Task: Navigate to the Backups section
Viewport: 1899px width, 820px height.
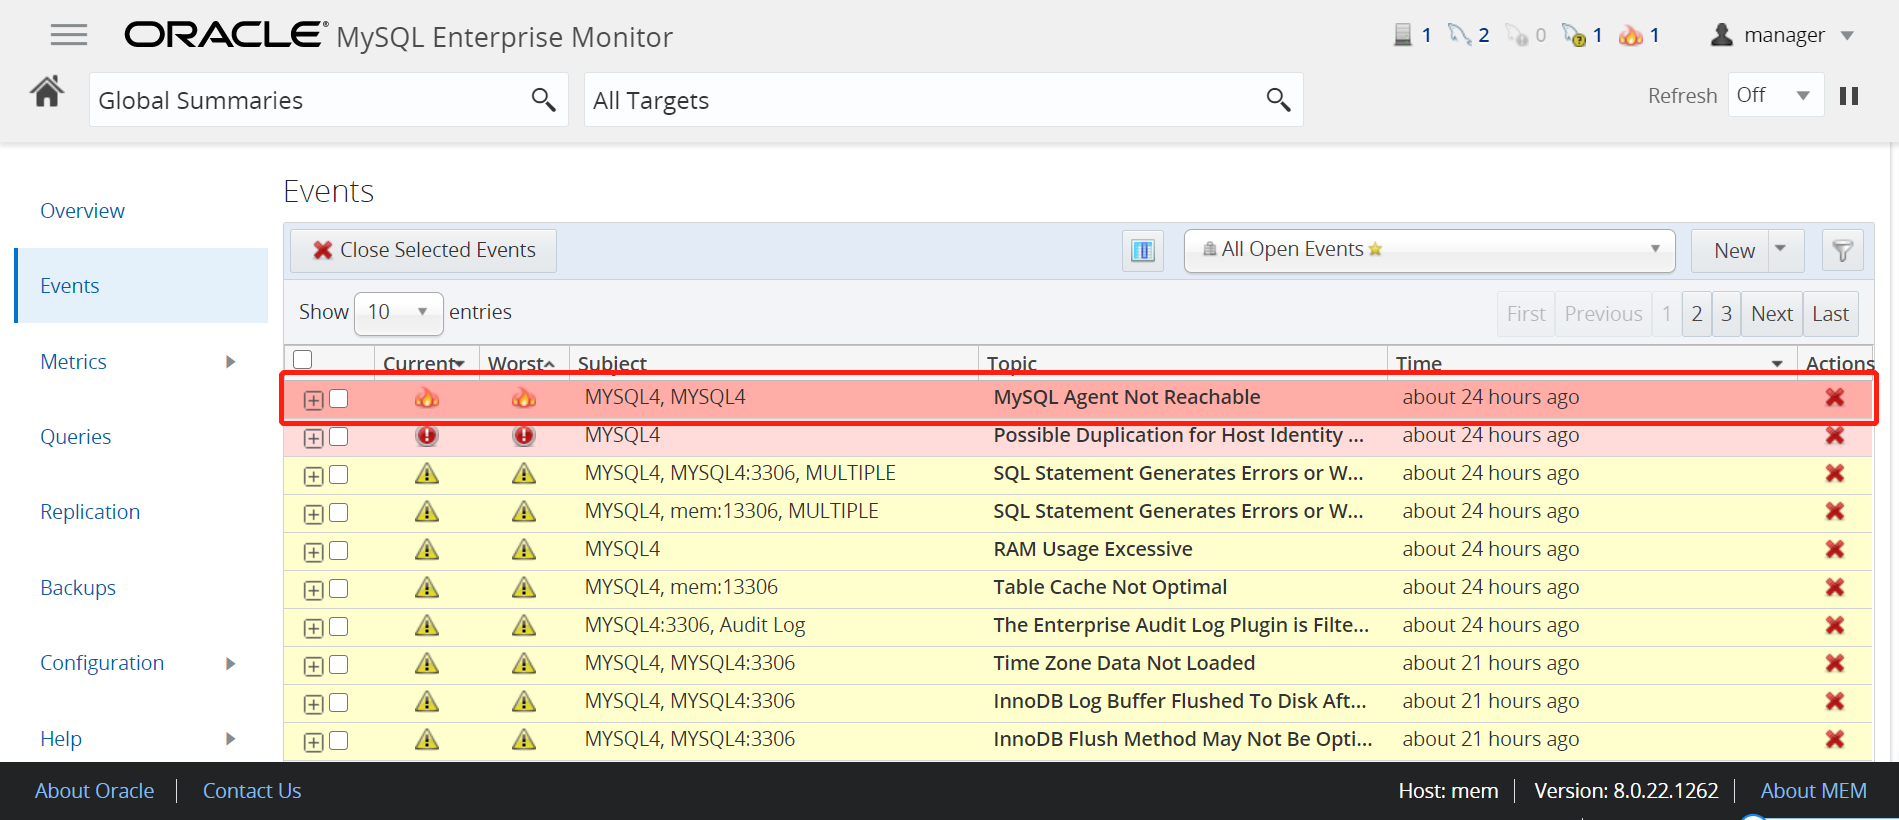Action: pos(78,588)
